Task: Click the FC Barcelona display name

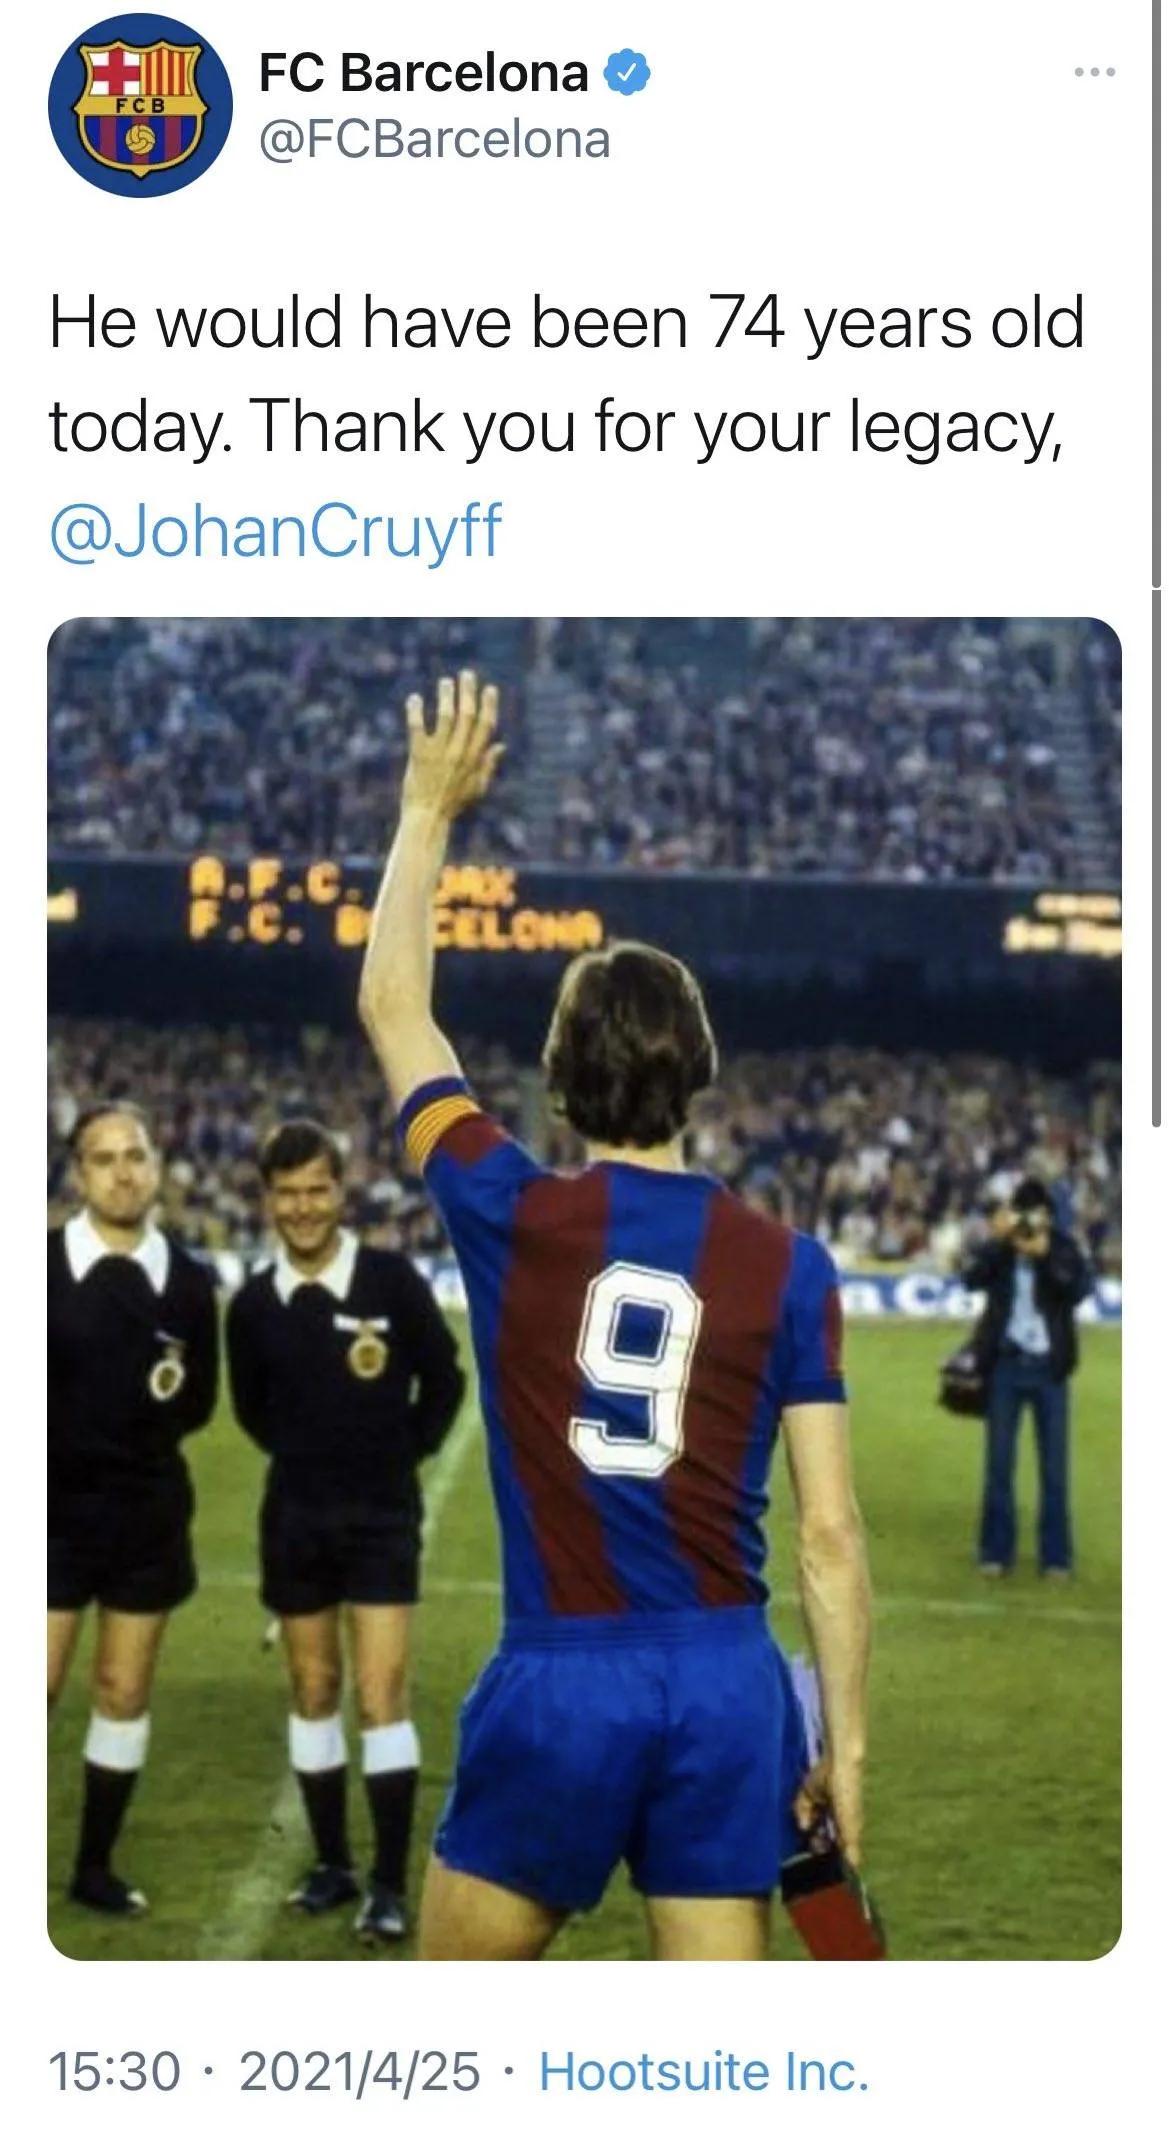Action: click(x=423, y=73)
